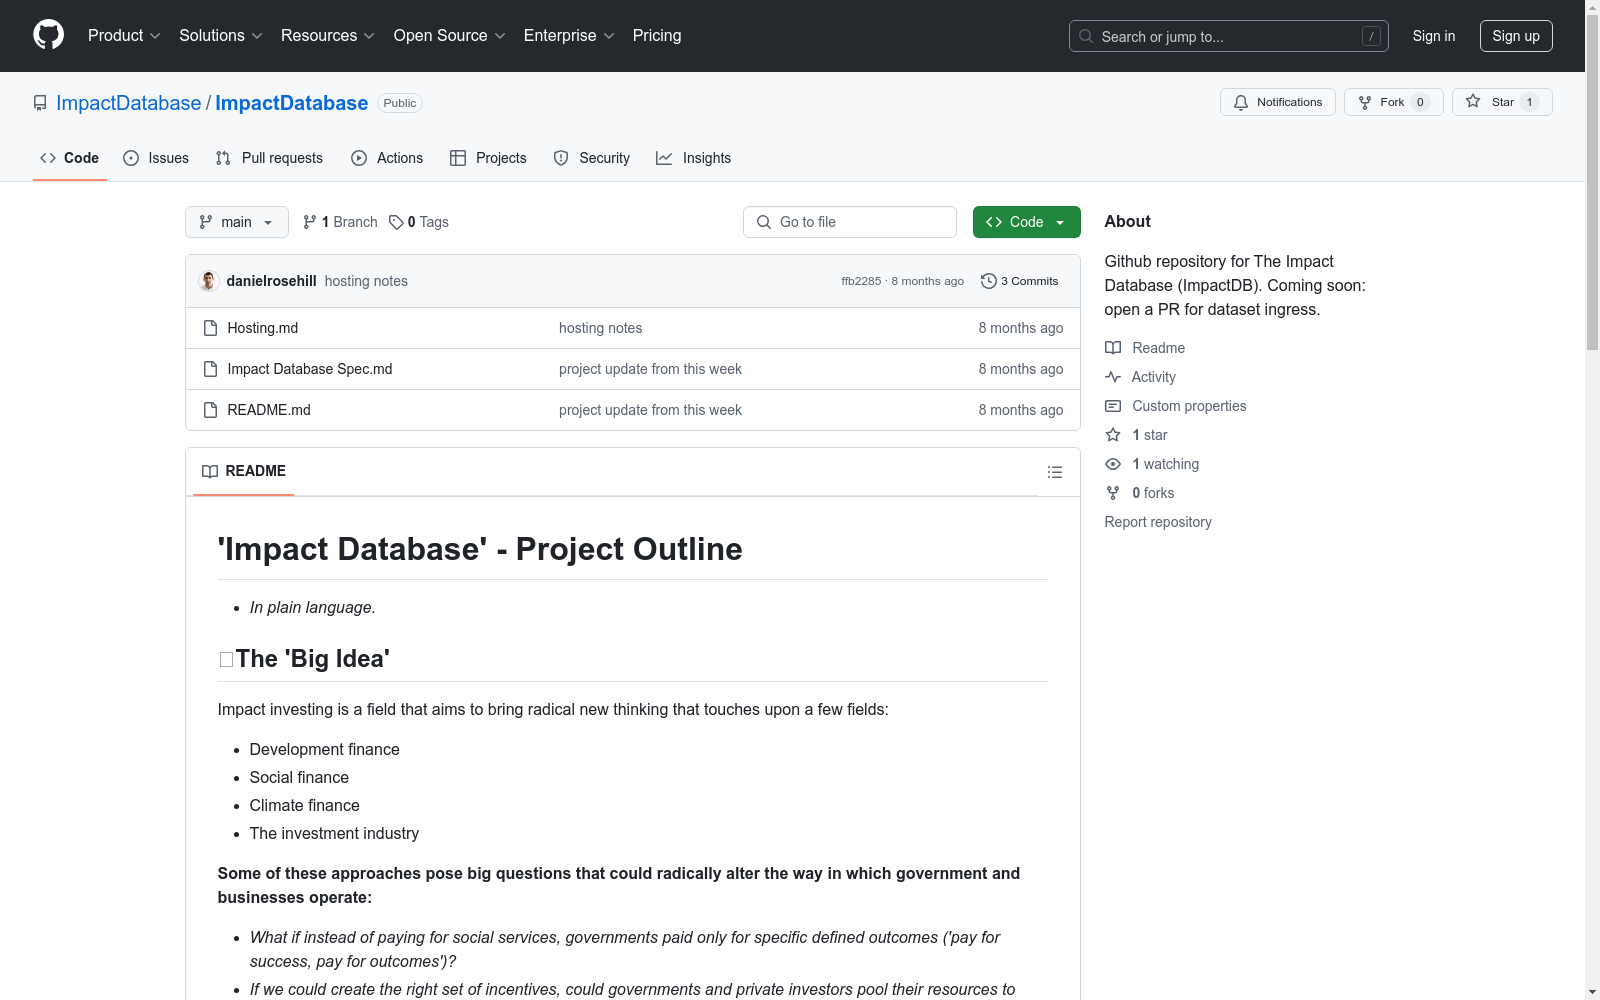
Task: Click the branch icon beside 1 Branch
Action: 310,222
